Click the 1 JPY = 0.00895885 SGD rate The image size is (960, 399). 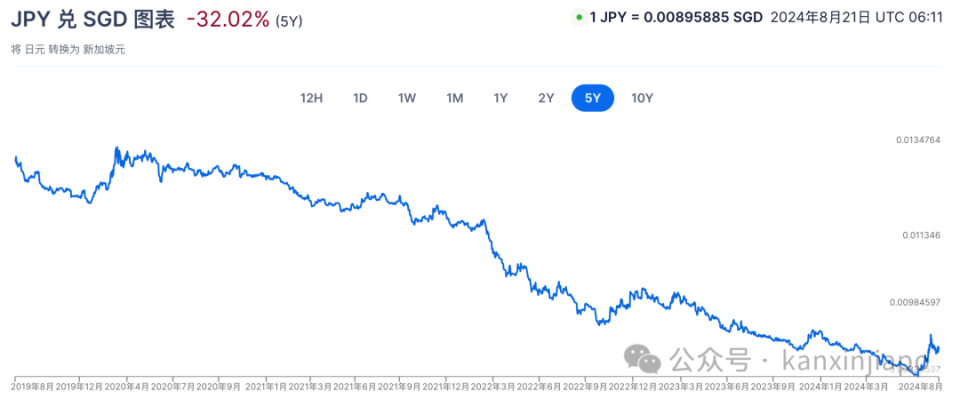pyautogui.click(x=676, y=18)
